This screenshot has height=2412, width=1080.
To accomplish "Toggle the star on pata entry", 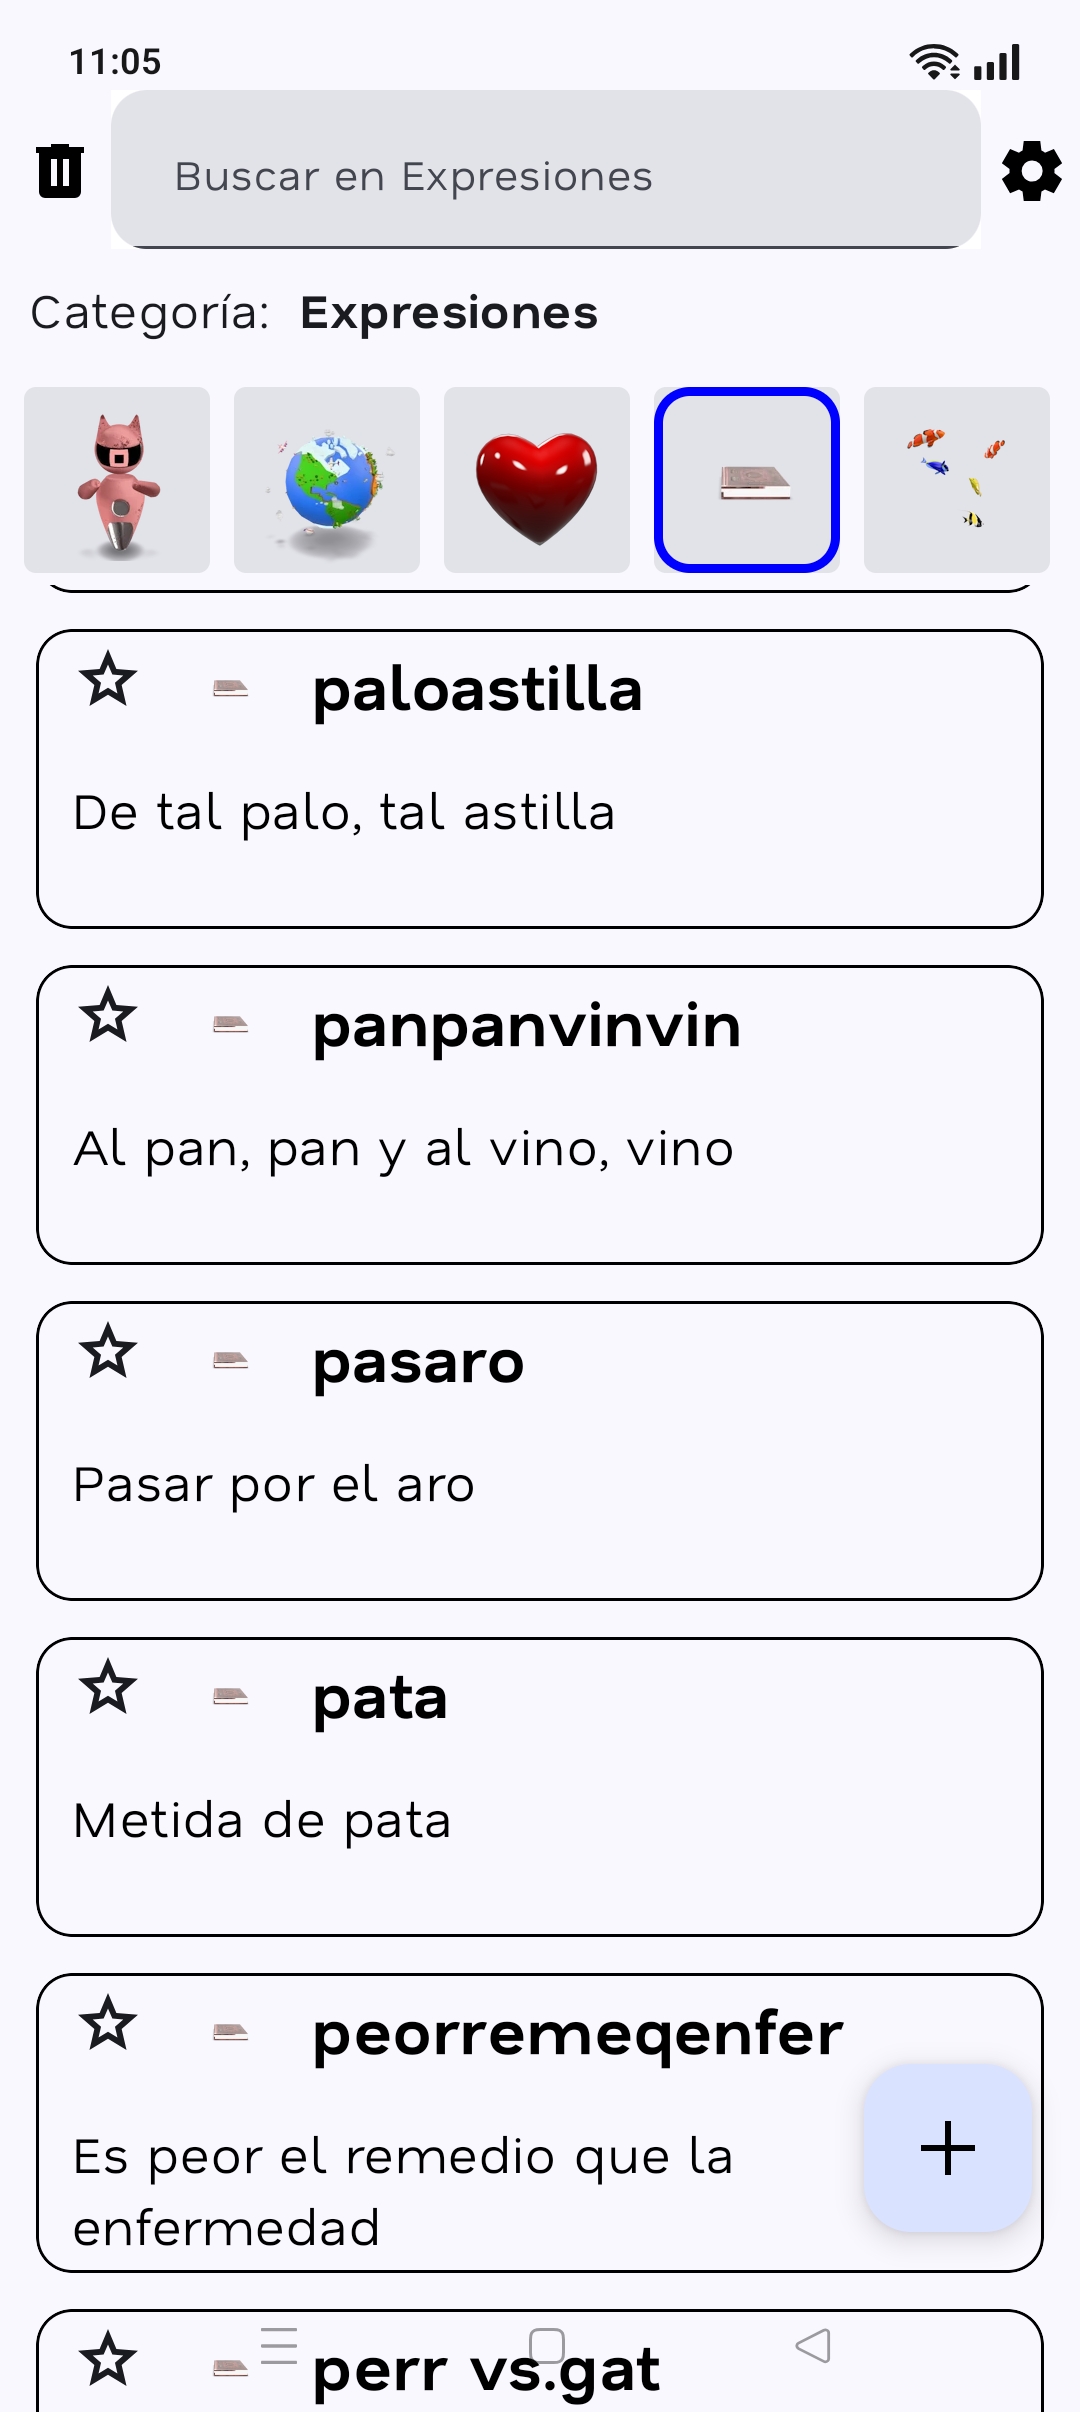I will coord(108,1688).
